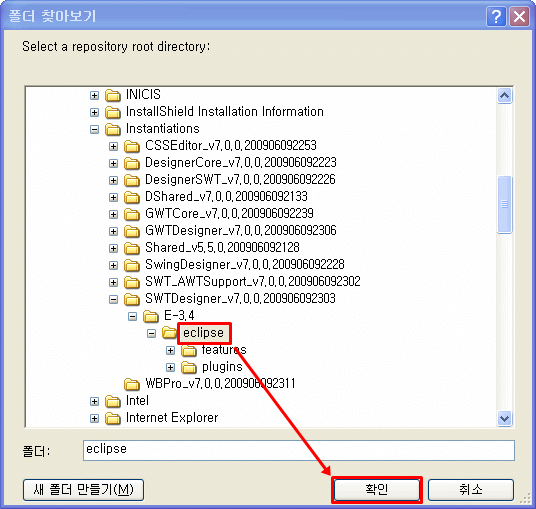Click the scrollbar up arrow

505,96
